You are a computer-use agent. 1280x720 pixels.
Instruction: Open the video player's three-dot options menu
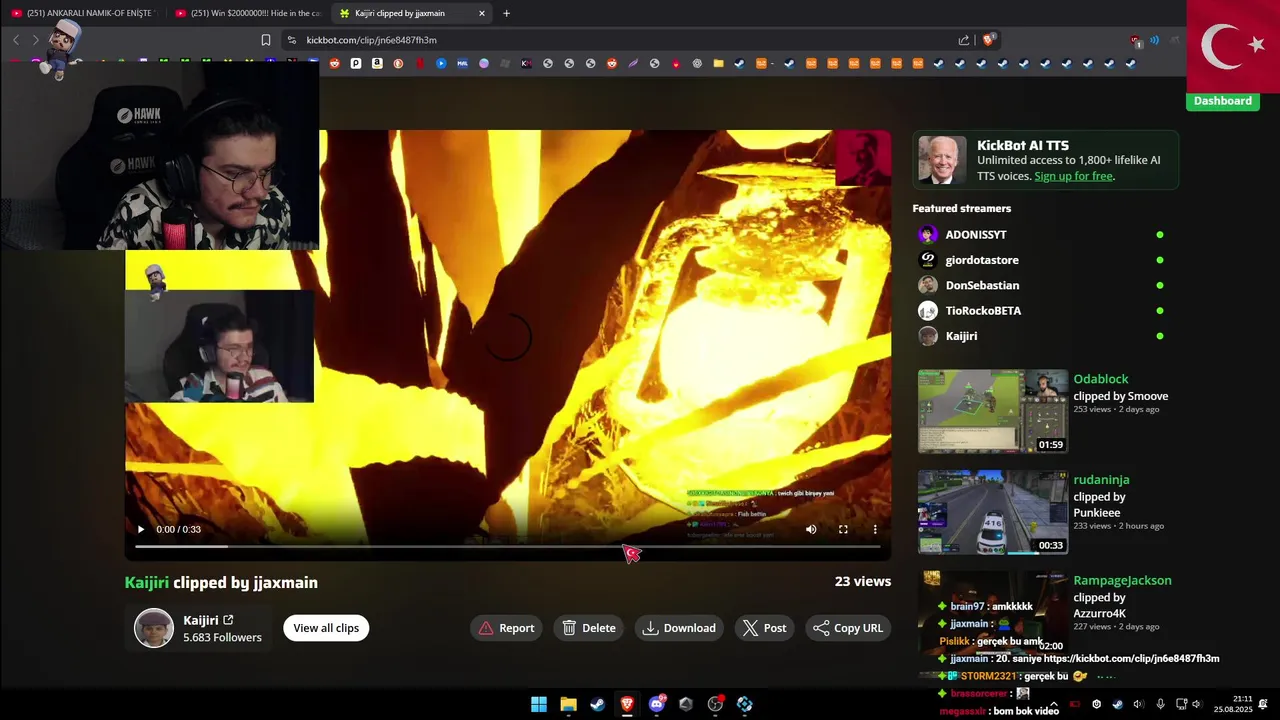(875, 529)
